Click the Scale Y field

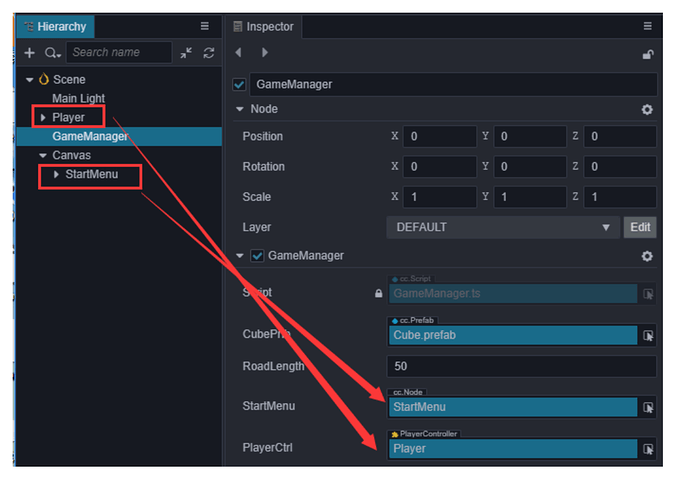click(530, 197)
